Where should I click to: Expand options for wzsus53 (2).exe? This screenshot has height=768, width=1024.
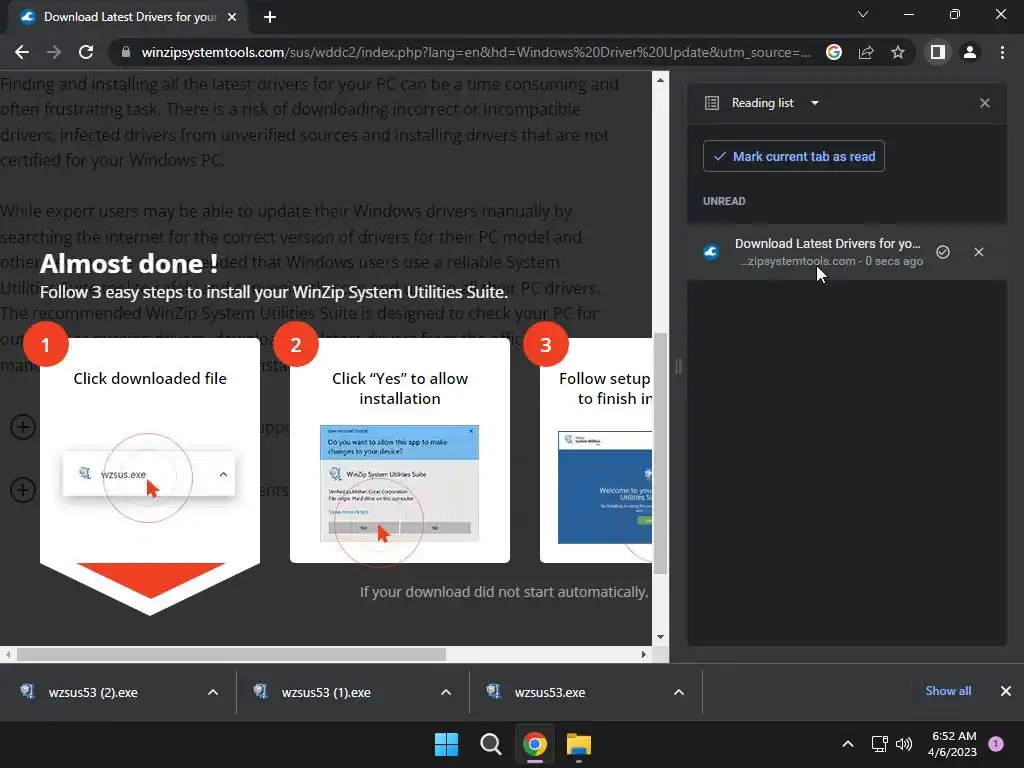(x=213, y=692)
